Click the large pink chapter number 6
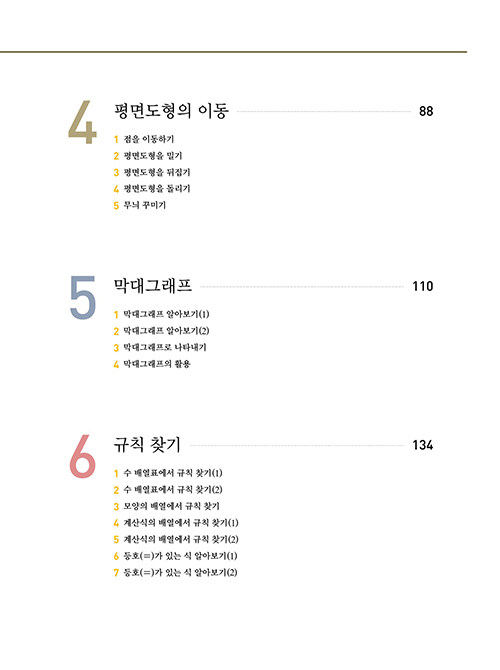Viewport: 500px width, 670px height. point(82,456)
